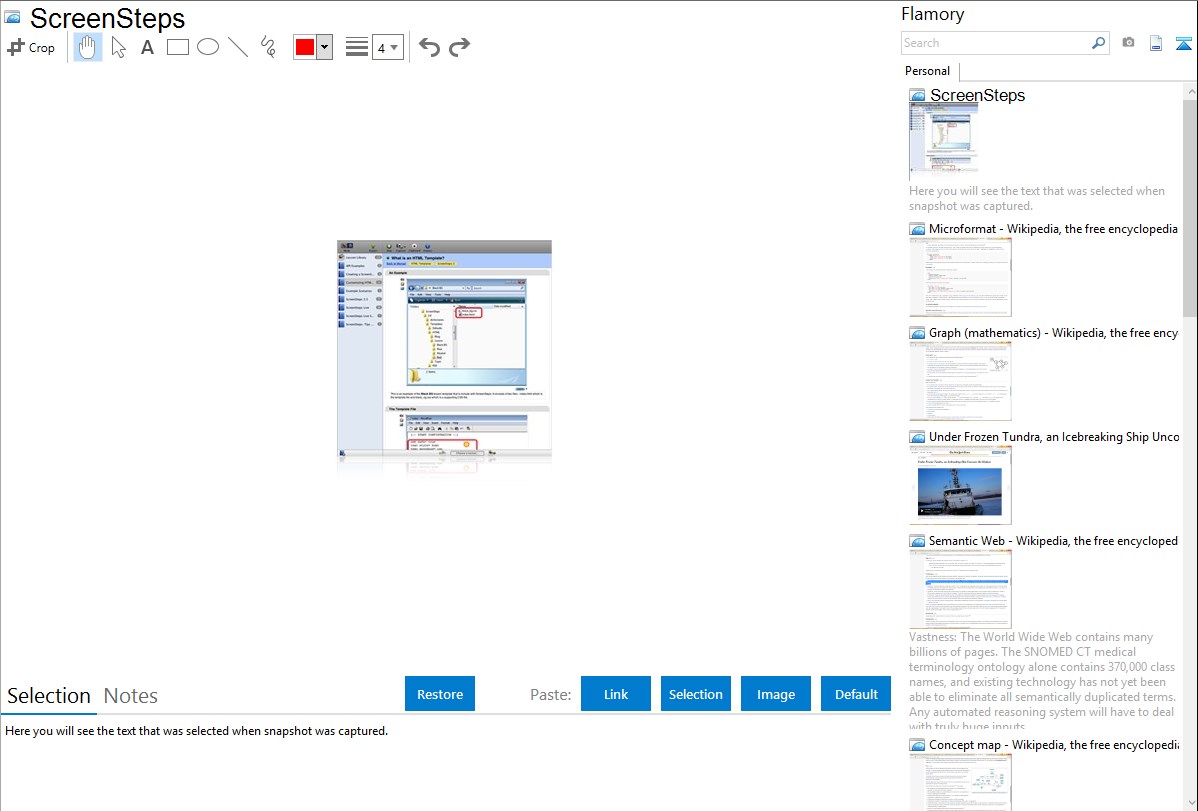This screenshot has width=1198, height=811.
Task: Click the selection pane text 'Here you will see the text'
Action: coord(196,731)
